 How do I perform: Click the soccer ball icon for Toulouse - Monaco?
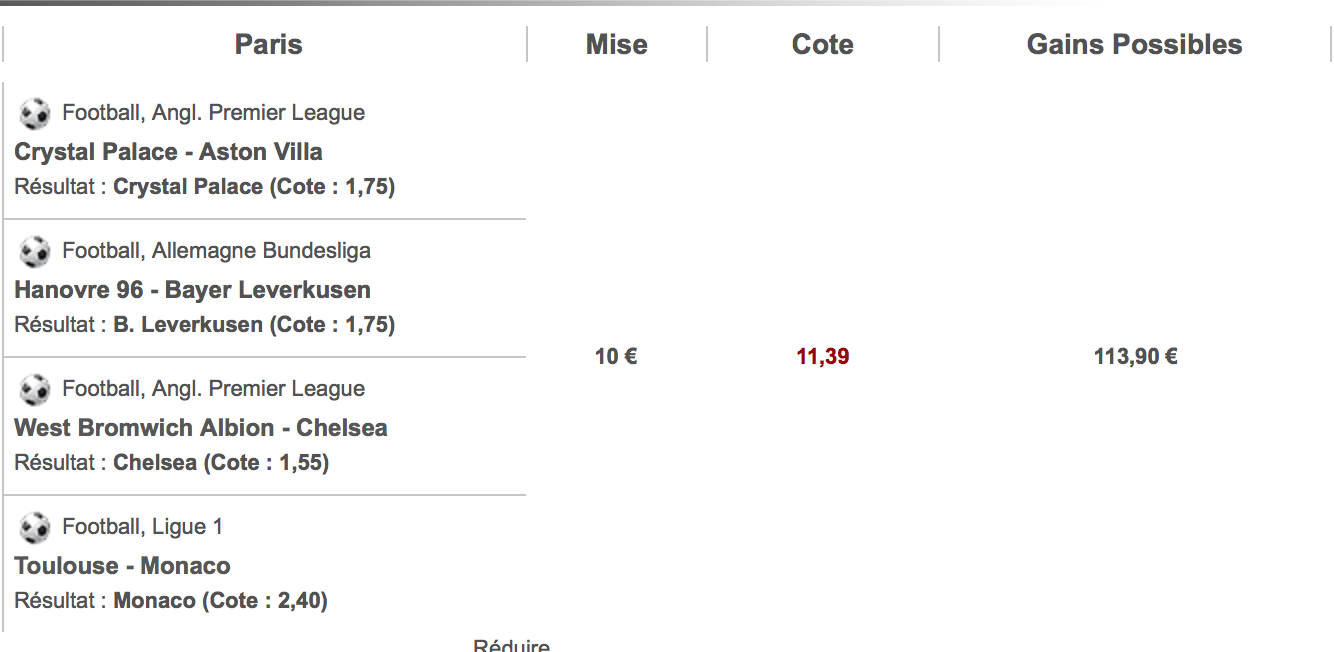tap(34, 528)
